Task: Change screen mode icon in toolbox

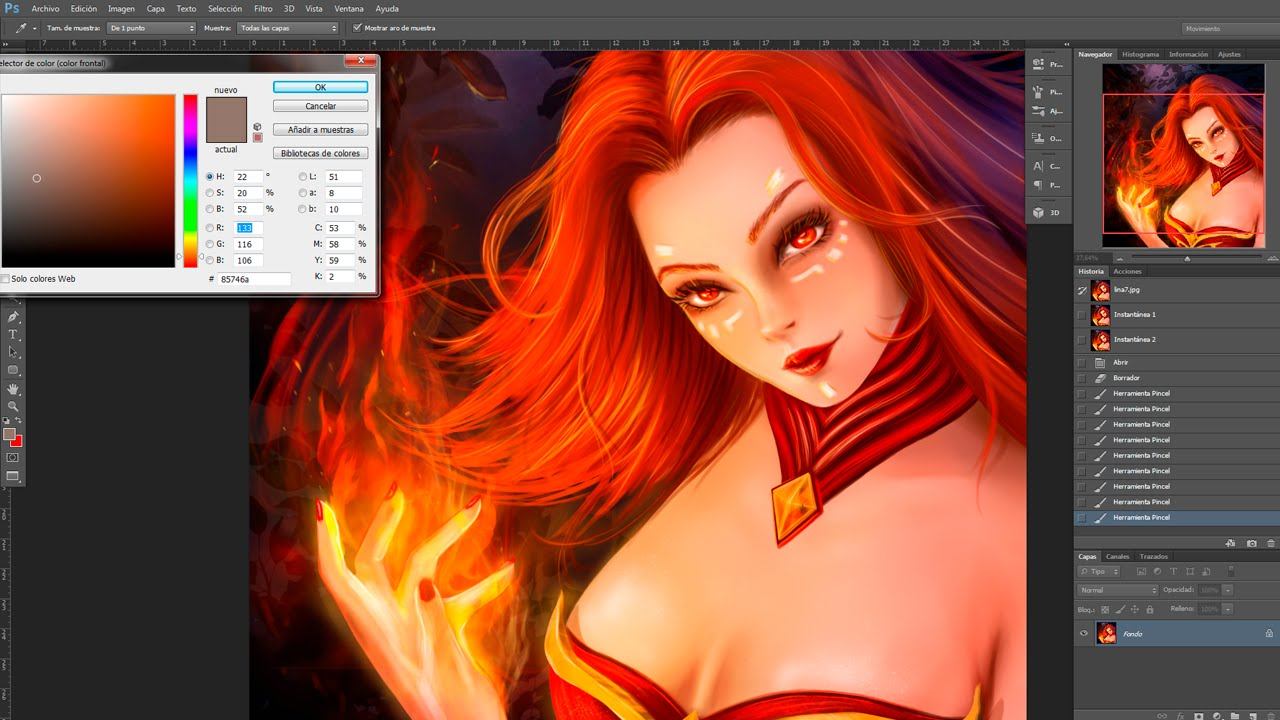Action: click(x=13, y=476)
